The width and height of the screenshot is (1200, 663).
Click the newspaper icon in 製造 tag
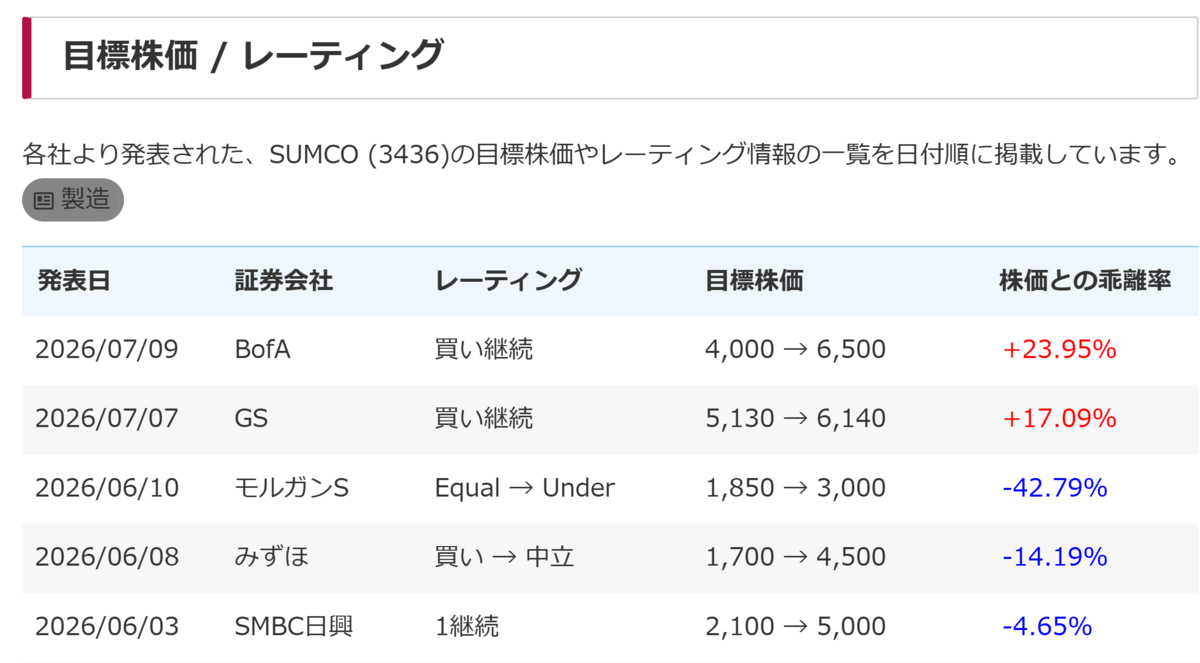click(x=44, y=200)
